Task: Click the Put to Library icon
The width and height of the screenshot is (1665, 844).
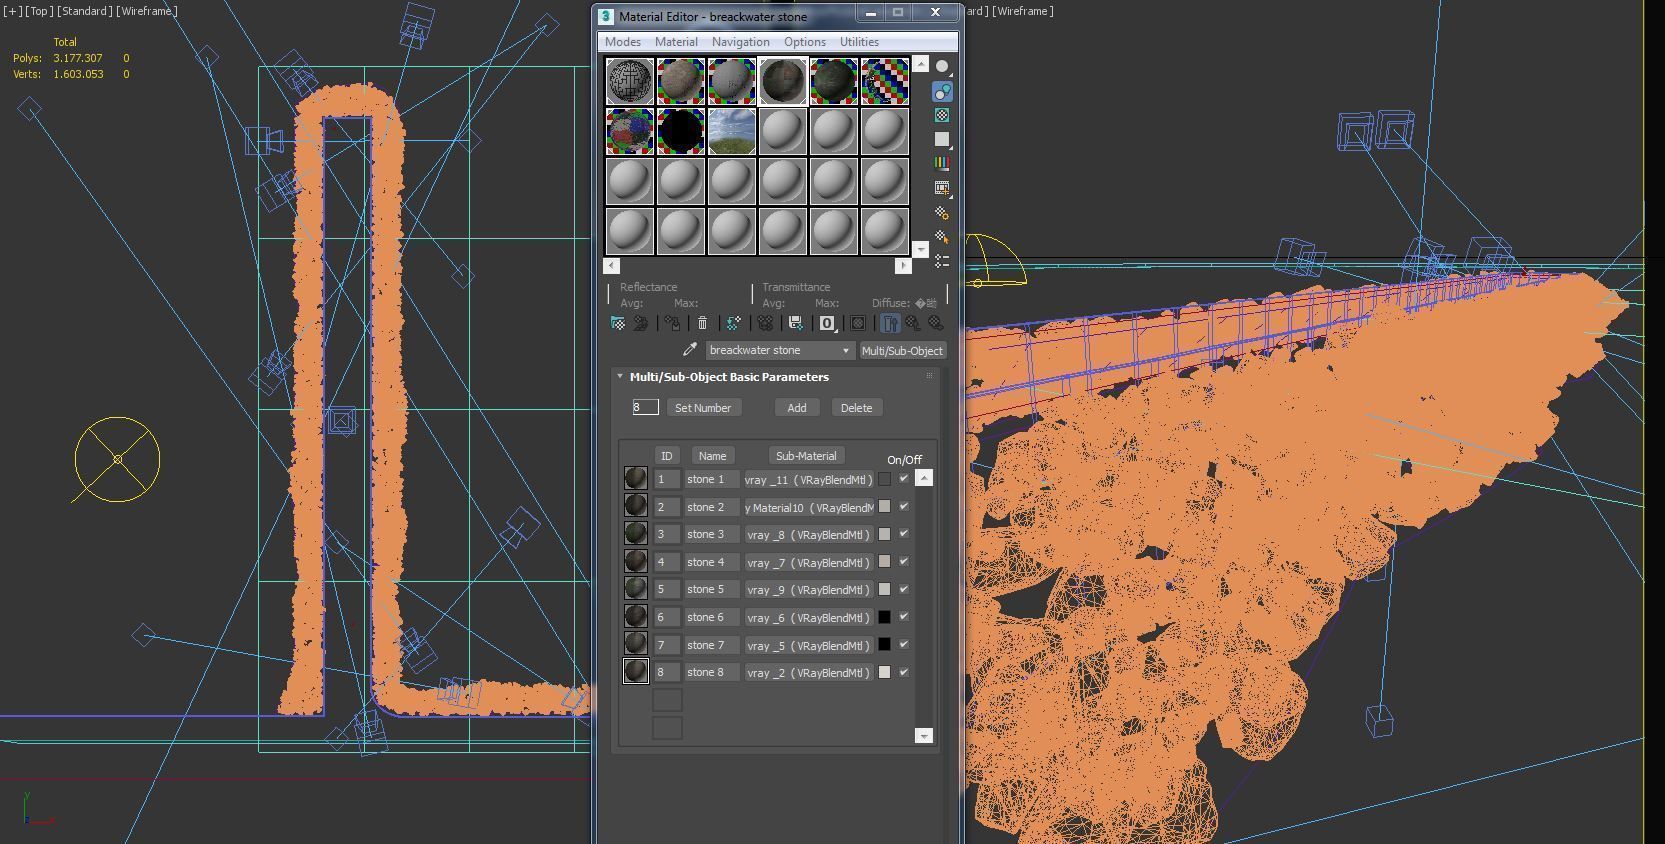Action: 795,323
